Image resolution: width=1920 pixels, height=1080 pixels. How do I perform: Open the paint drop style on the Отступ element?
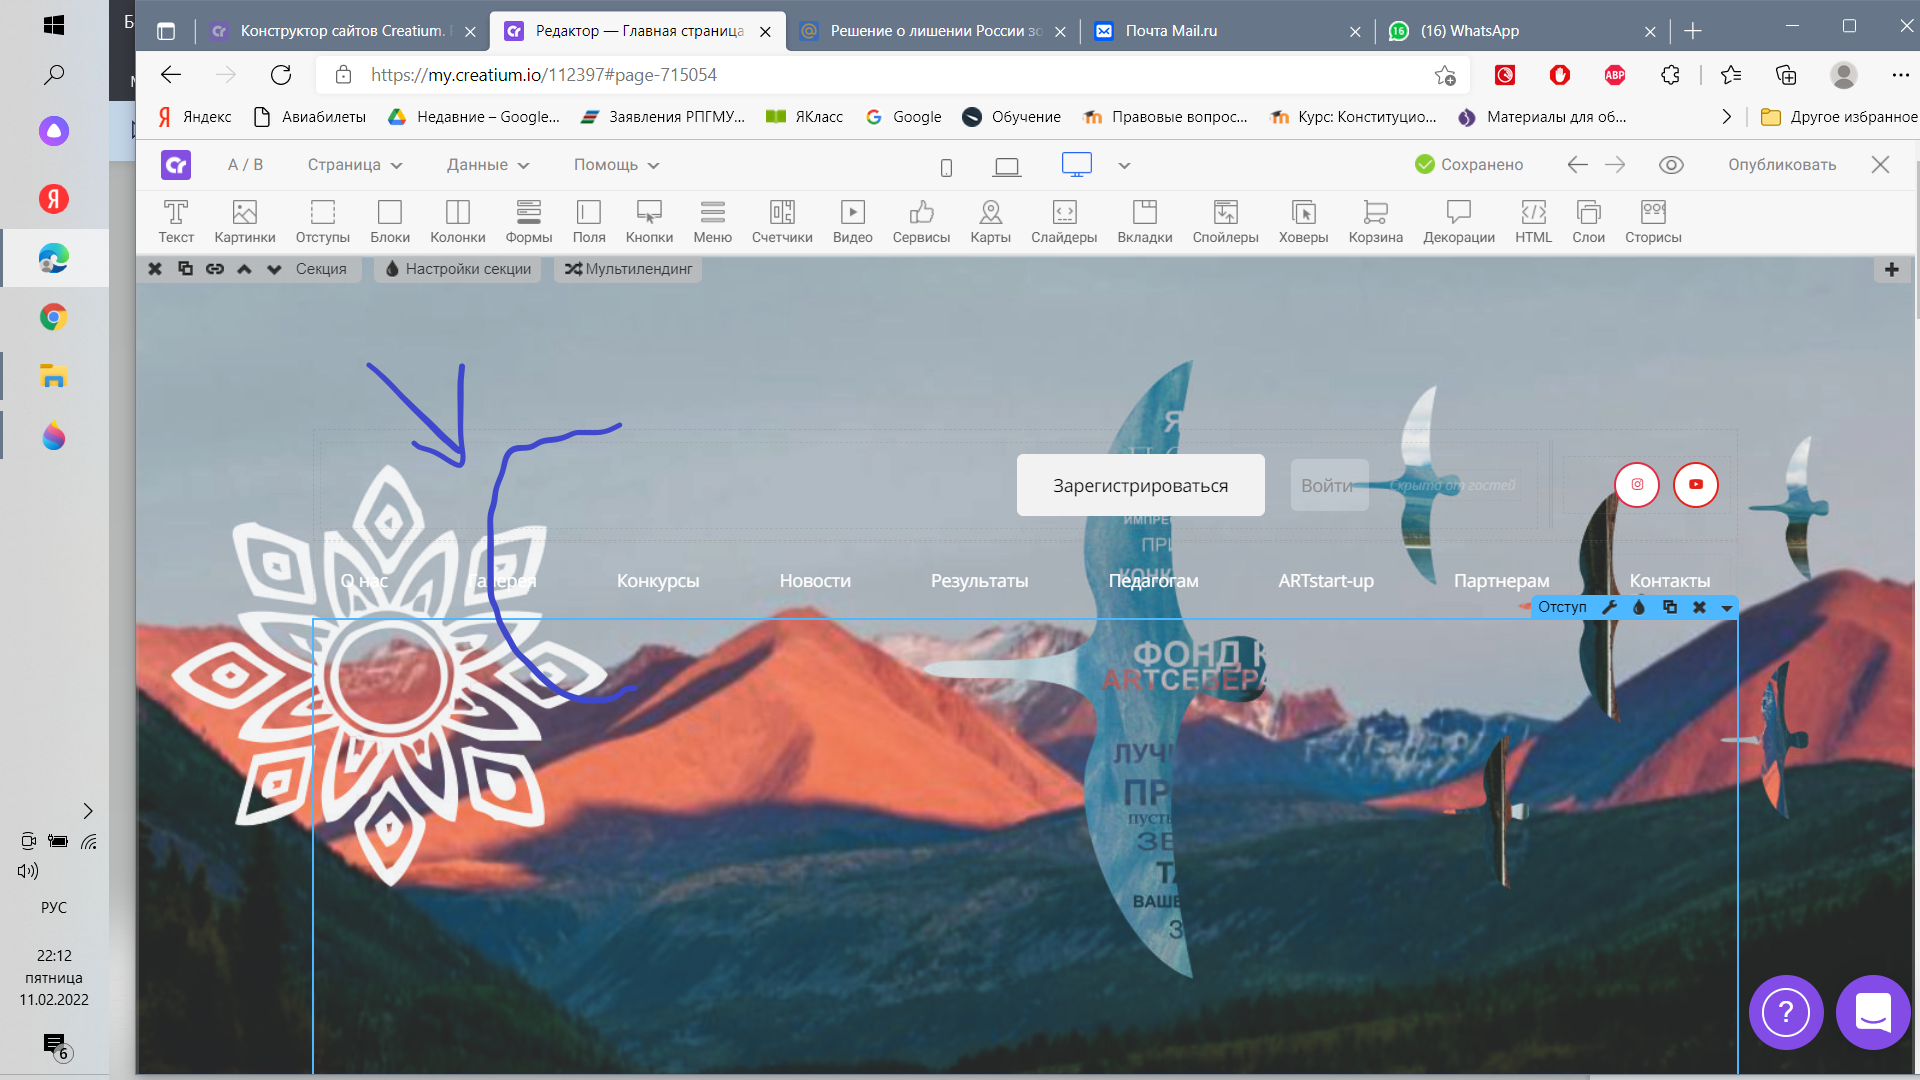1638,607
